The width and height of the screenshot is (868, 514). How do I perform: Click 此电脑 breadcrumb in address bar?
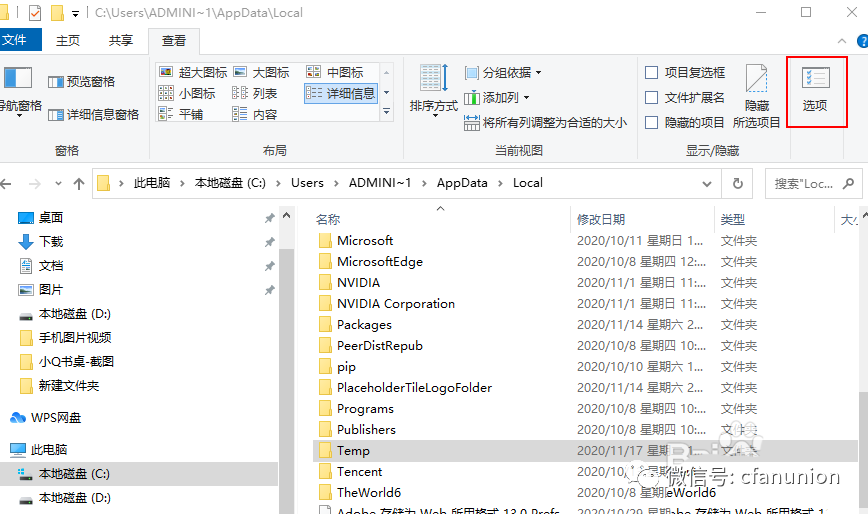(152, 183)
